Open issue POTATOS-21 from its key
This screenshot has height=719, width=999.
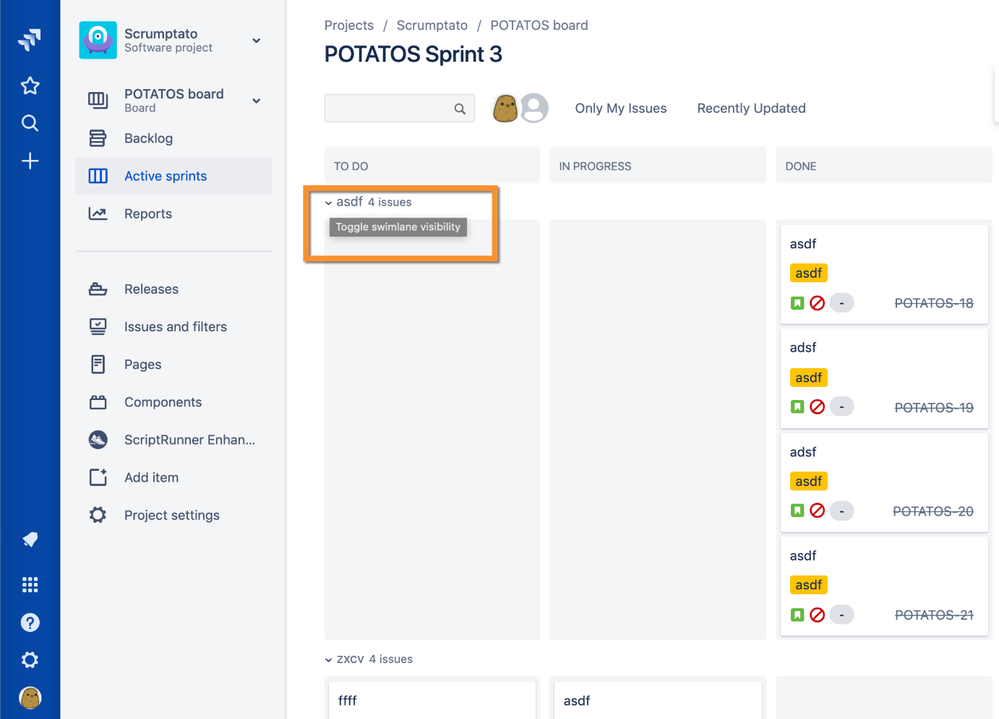tap(934, 615)
